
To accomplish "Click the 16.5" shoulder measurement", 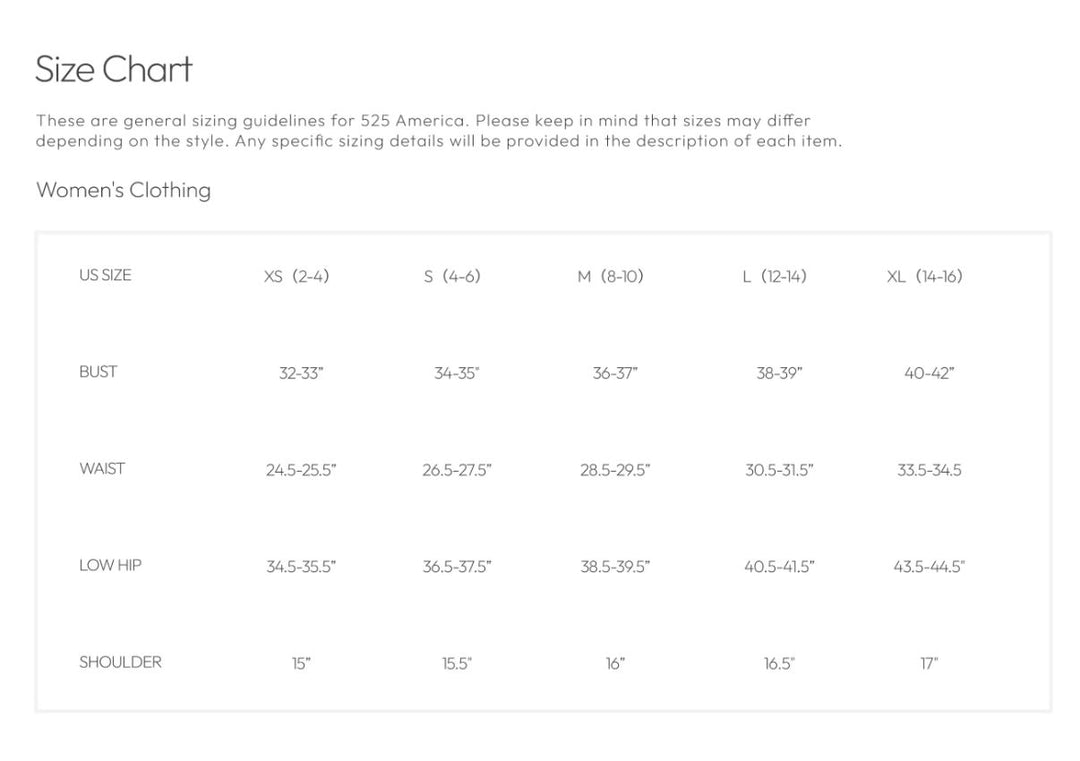I will [x=779, y=664].
